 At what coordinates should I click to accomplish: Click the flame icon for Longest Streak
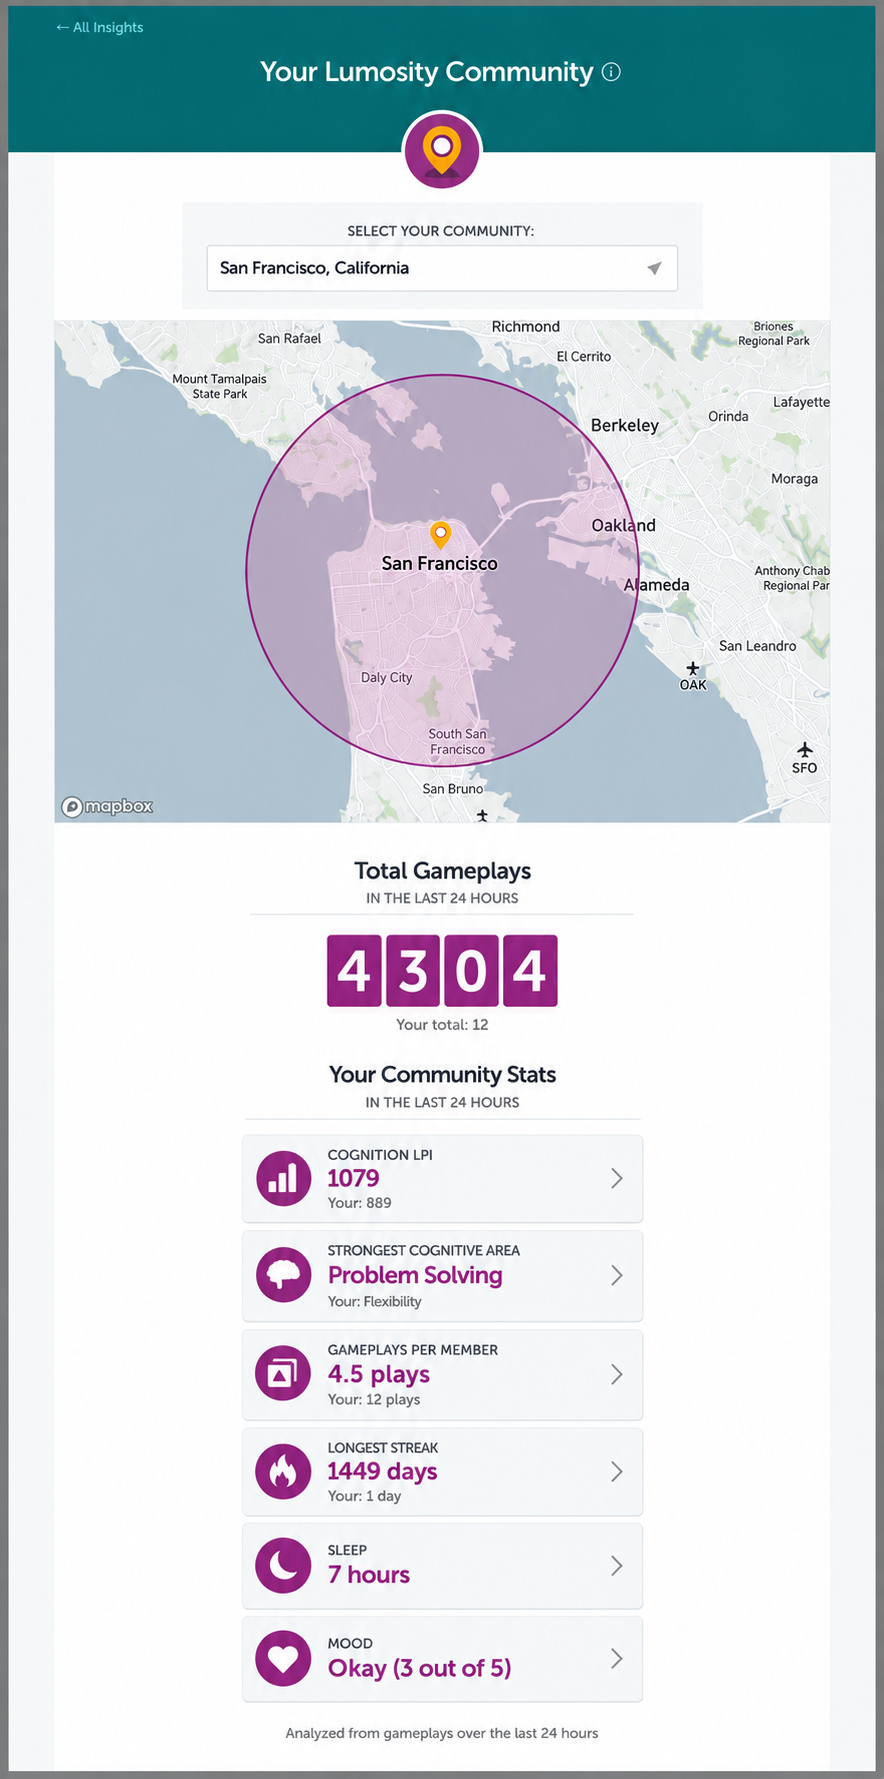(284, 1472)
